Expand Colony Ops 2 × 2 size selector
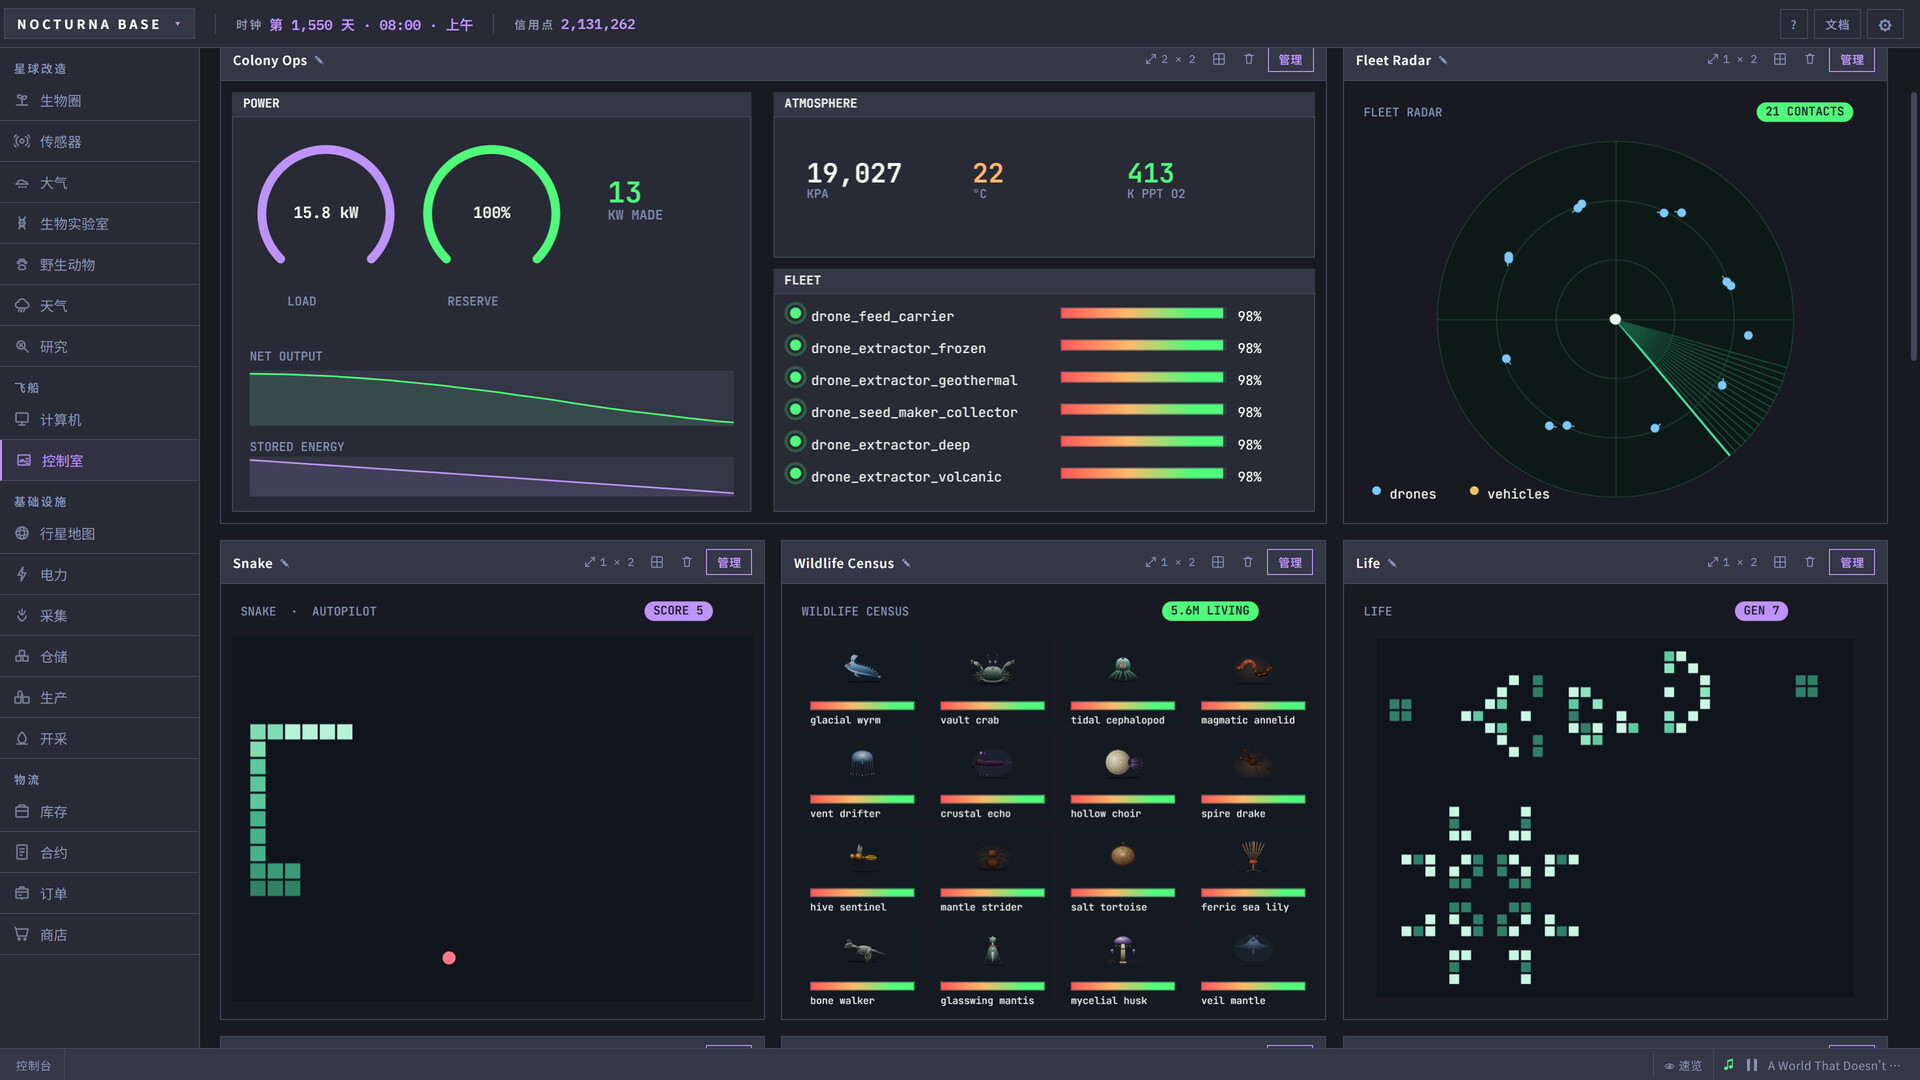 click(x=1170, y=59)
